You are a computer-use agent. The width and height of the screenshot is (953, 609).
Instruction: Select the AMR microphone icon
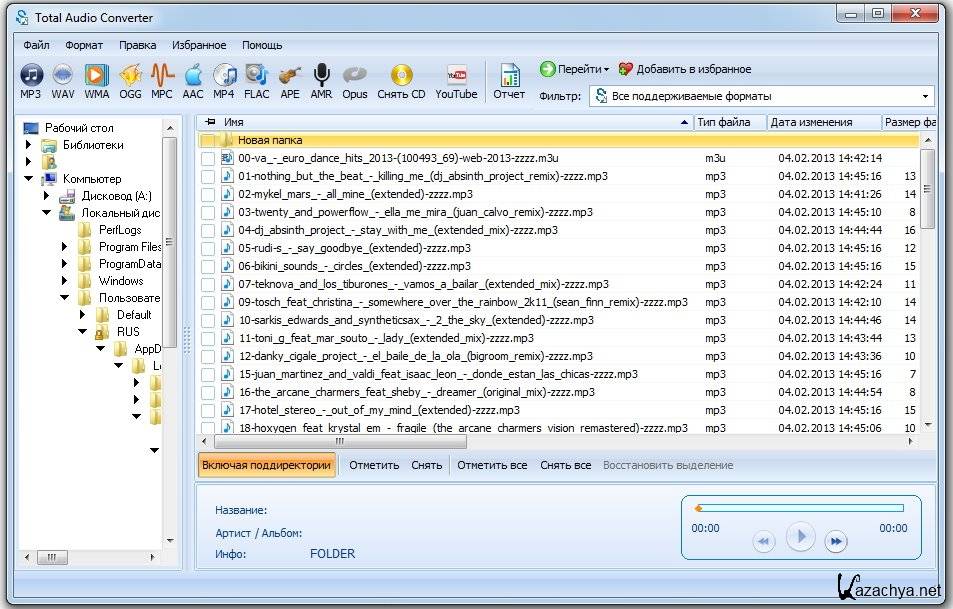[321, 79]
